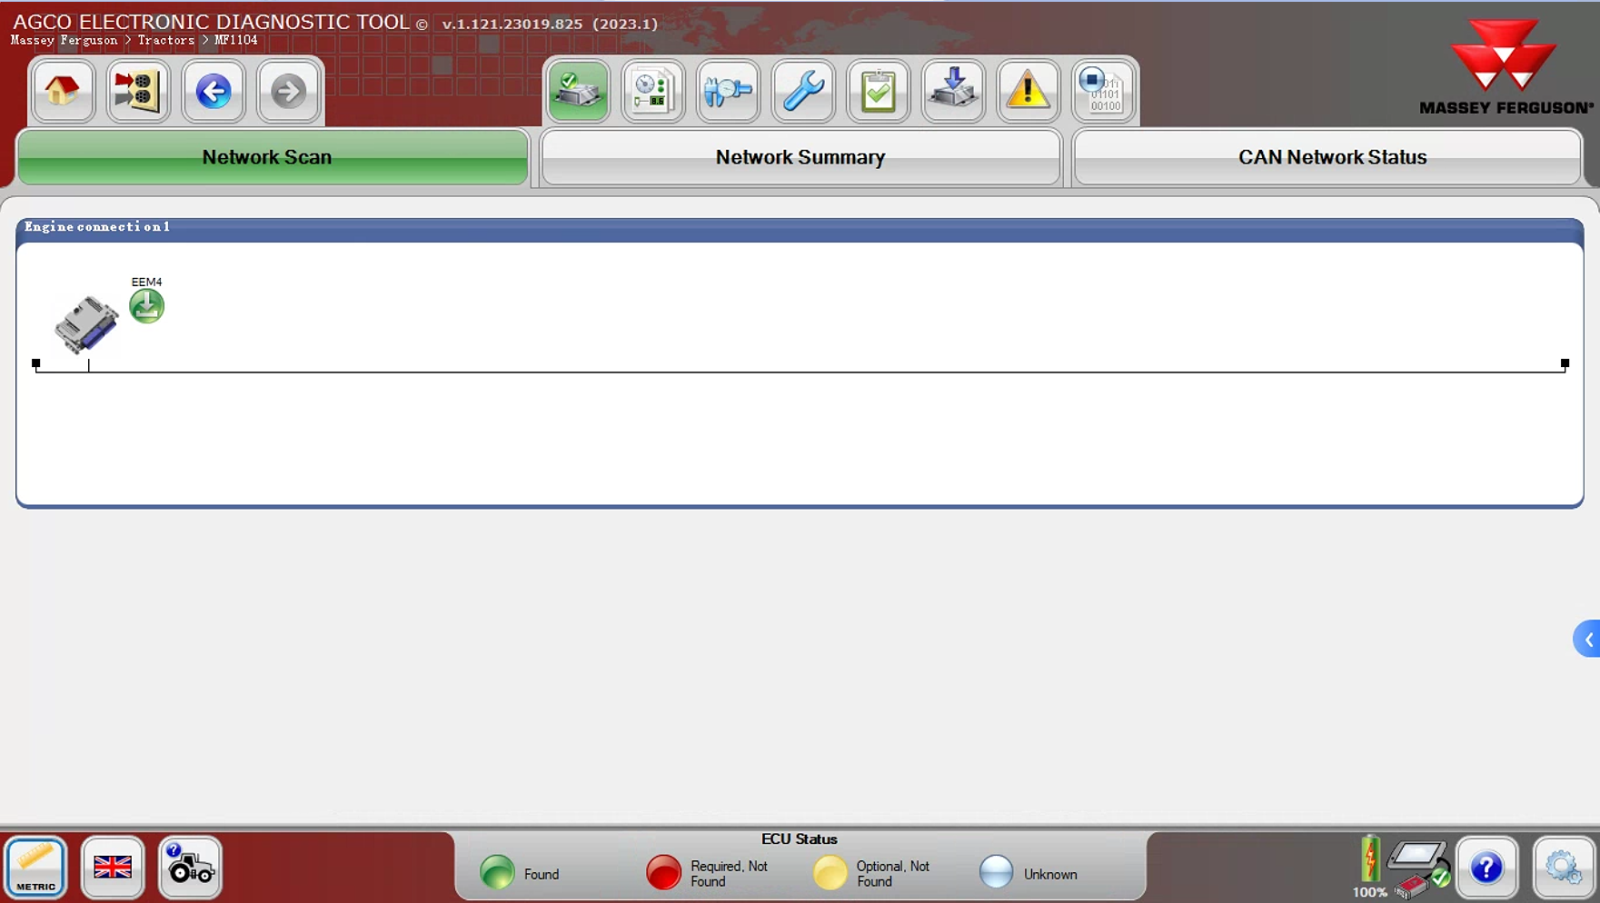Click the green Found status indicator
This screenshot has height=903, width=1600.
click(x=497, y=872)
